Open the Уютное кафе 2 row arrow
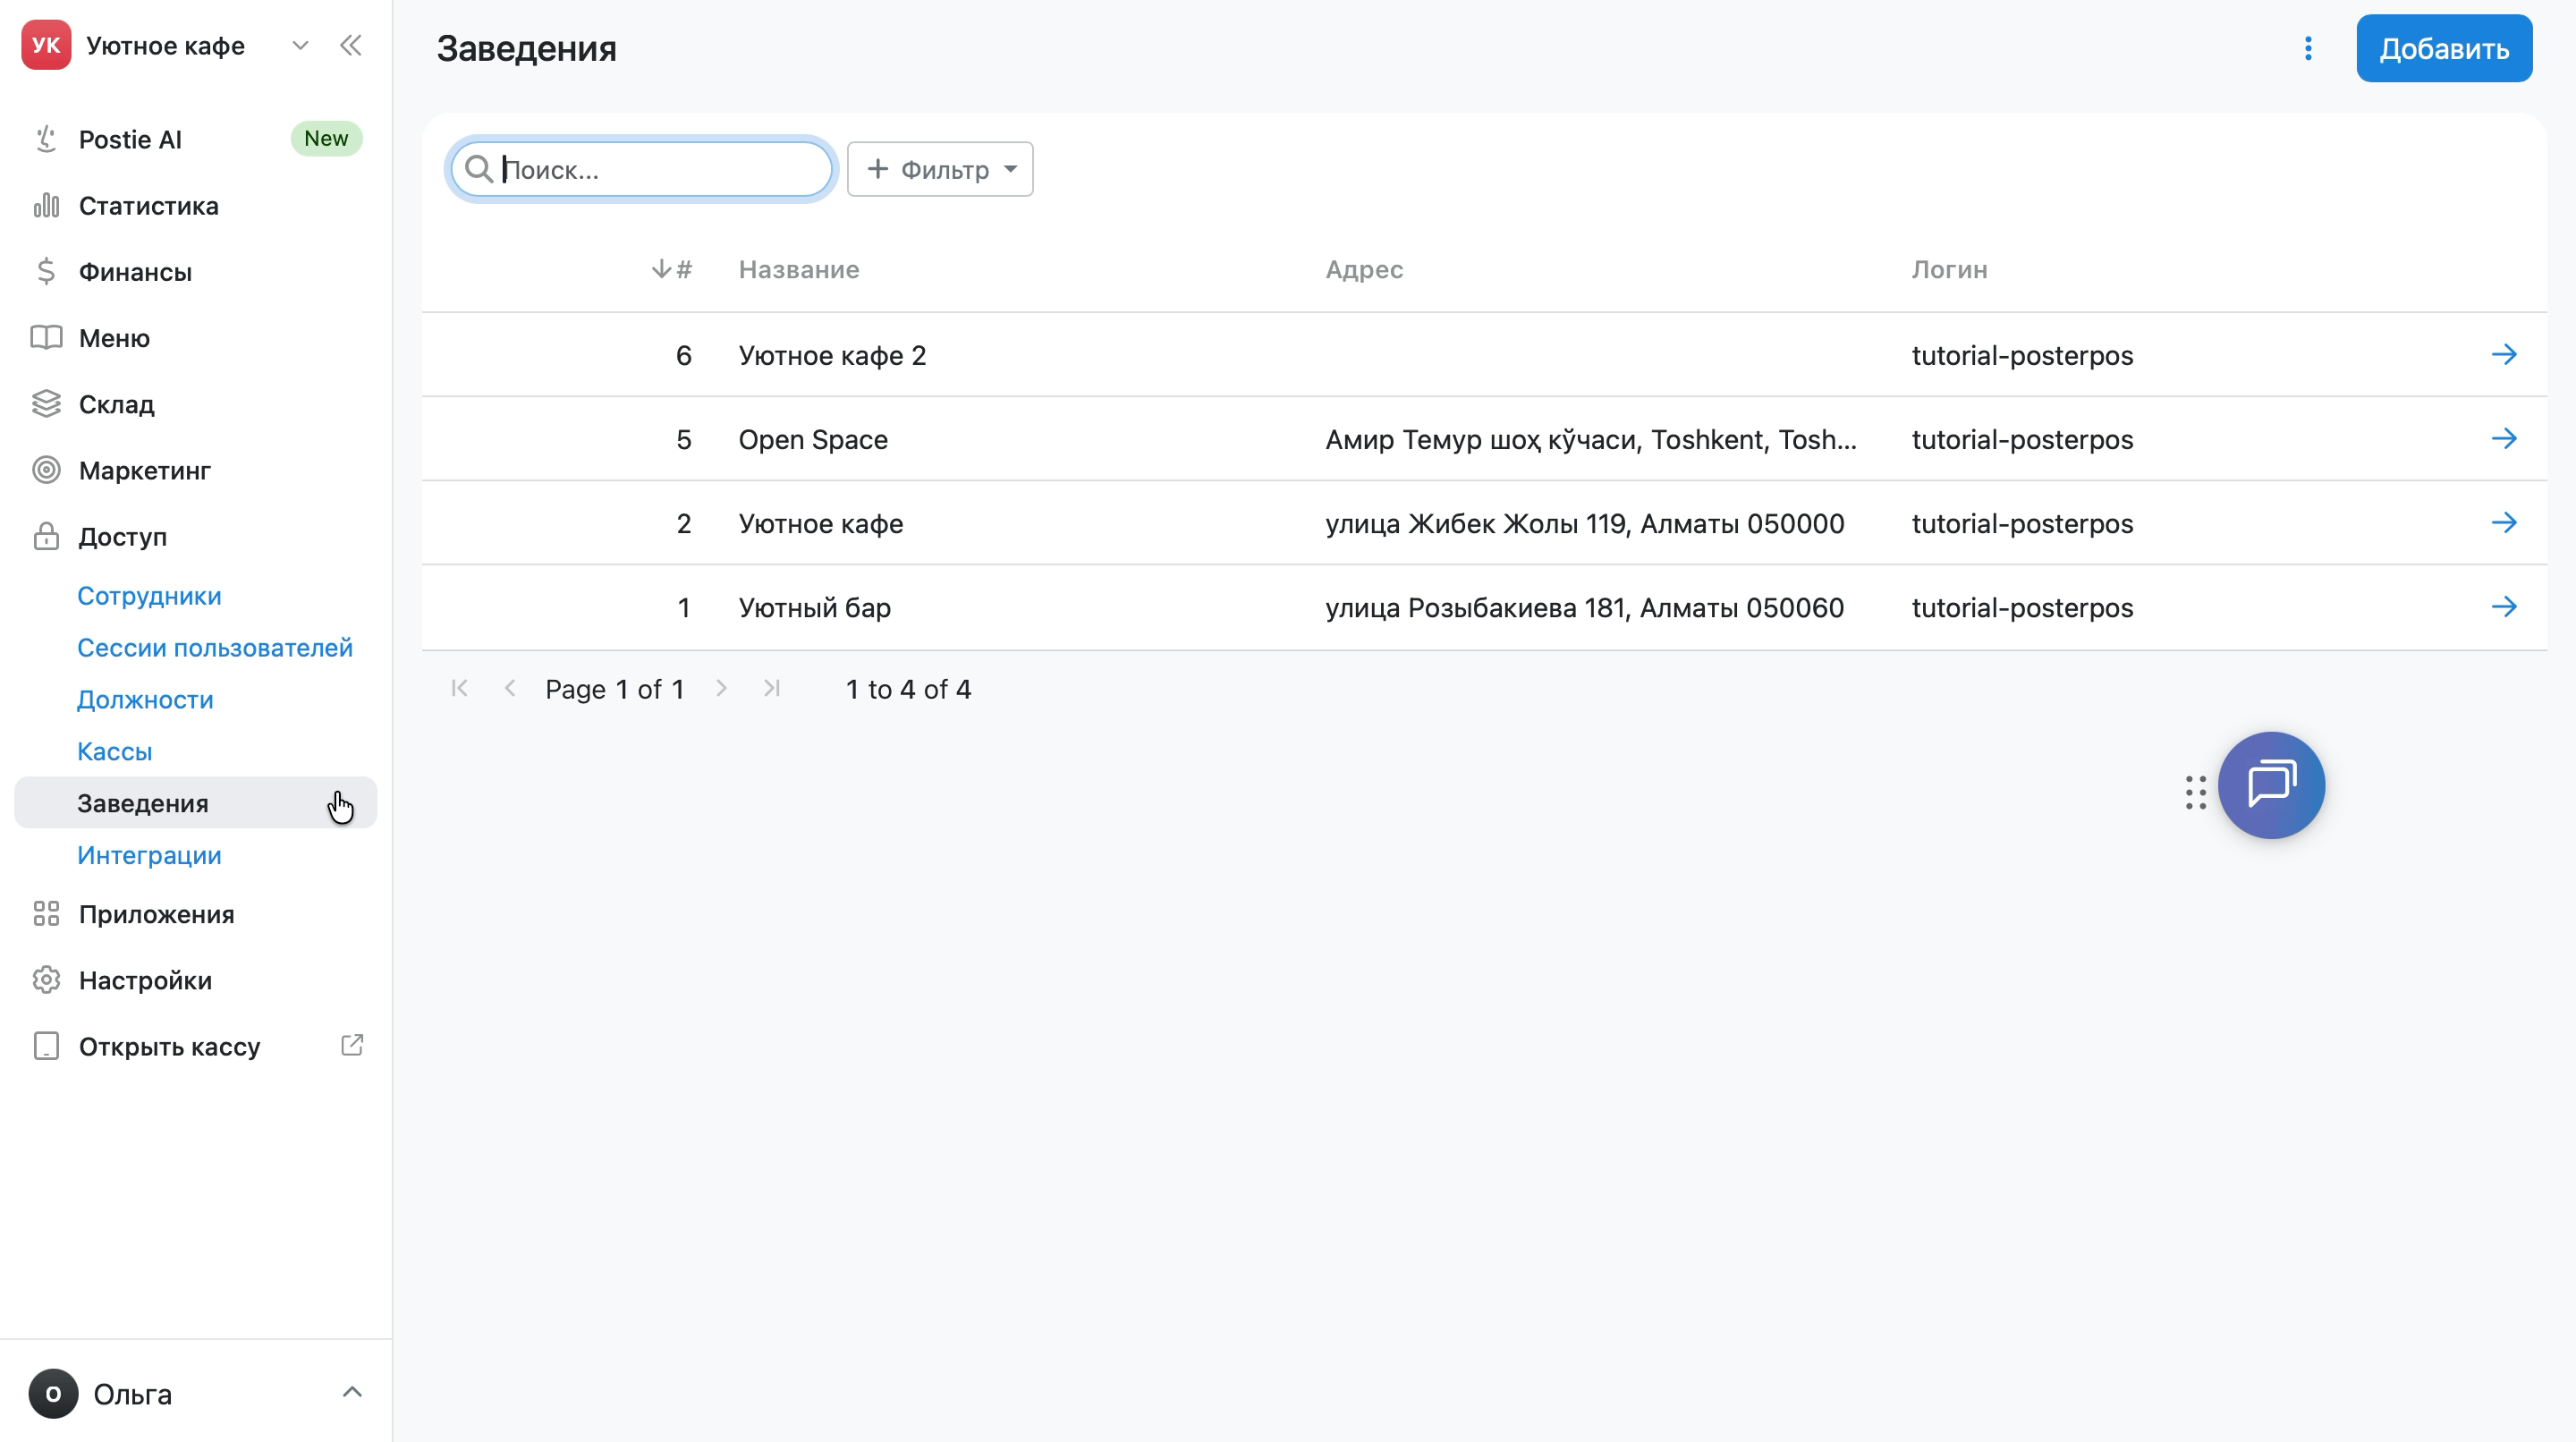 (2504, 354)
